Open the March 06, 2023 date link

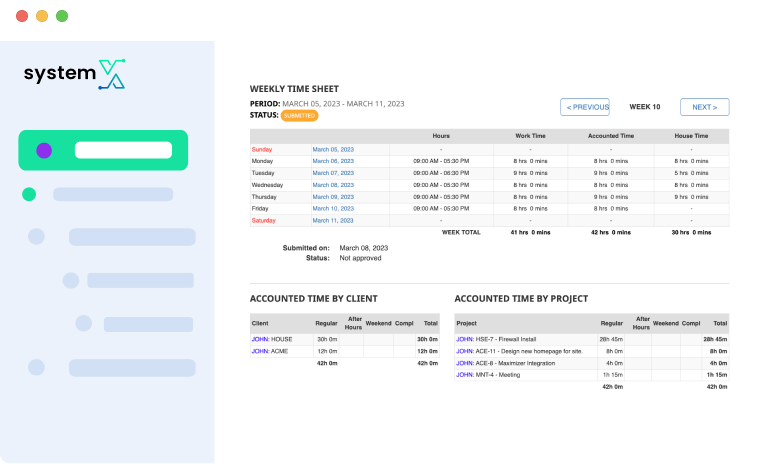tap(333, 161)
